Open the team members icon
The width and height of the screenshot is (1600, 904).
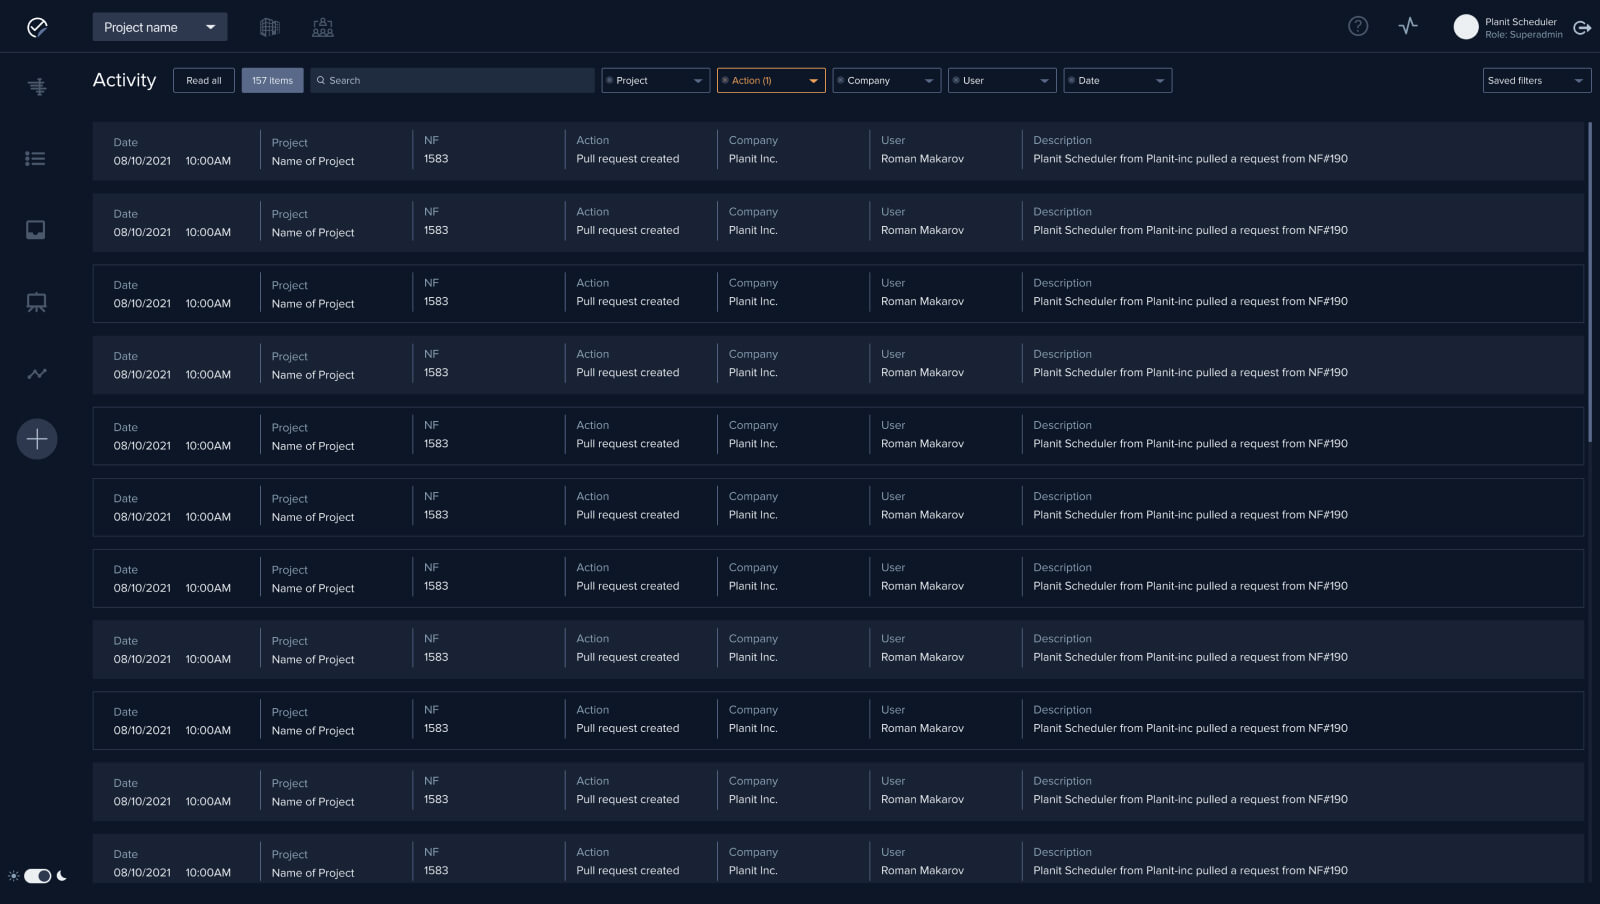[x=323, y=27]
